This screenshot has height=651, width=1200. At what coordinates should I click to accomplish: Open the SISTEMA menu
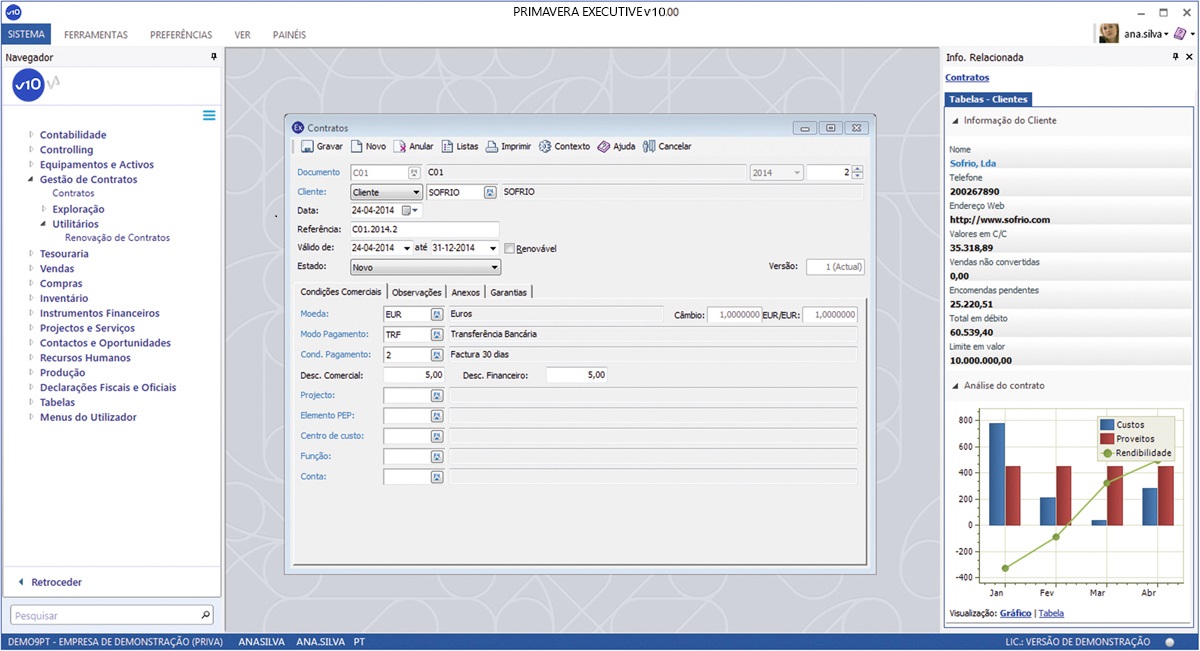(x=26, y=34)
